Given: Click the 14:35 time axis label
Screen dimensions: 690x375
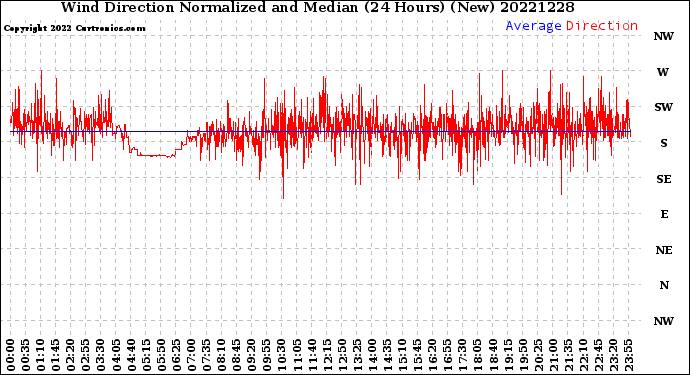Looking at the screenshot, I should [x=388, y=355].
